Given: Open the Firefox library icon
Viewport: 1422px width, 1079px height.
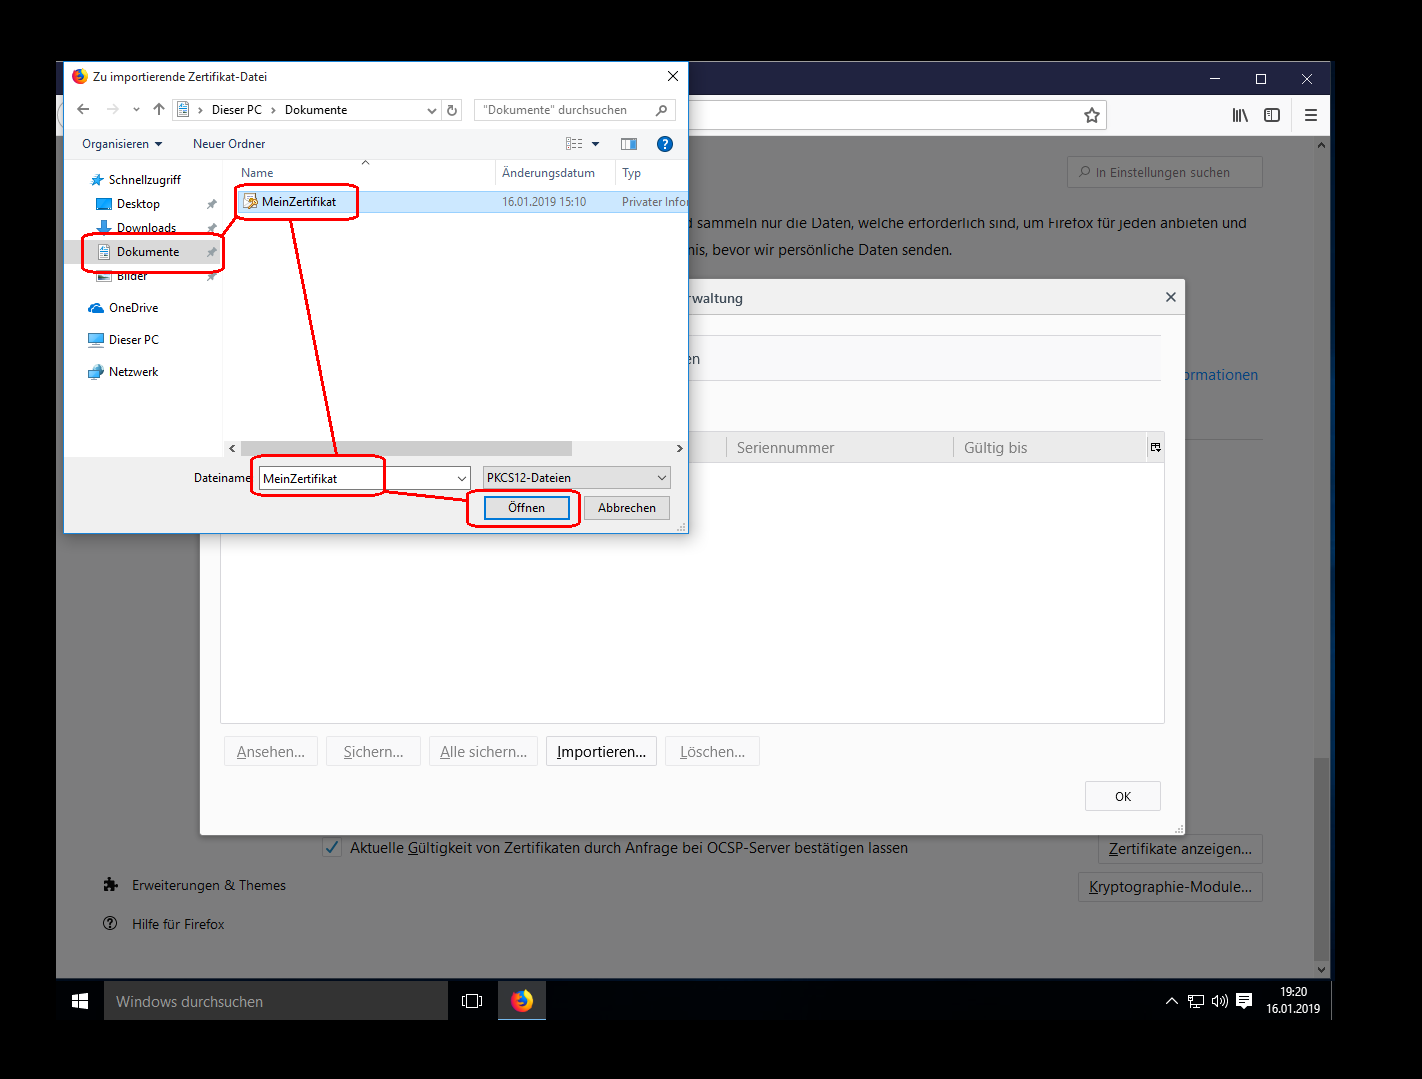Looking at the screenshot, I should 1240,115.
